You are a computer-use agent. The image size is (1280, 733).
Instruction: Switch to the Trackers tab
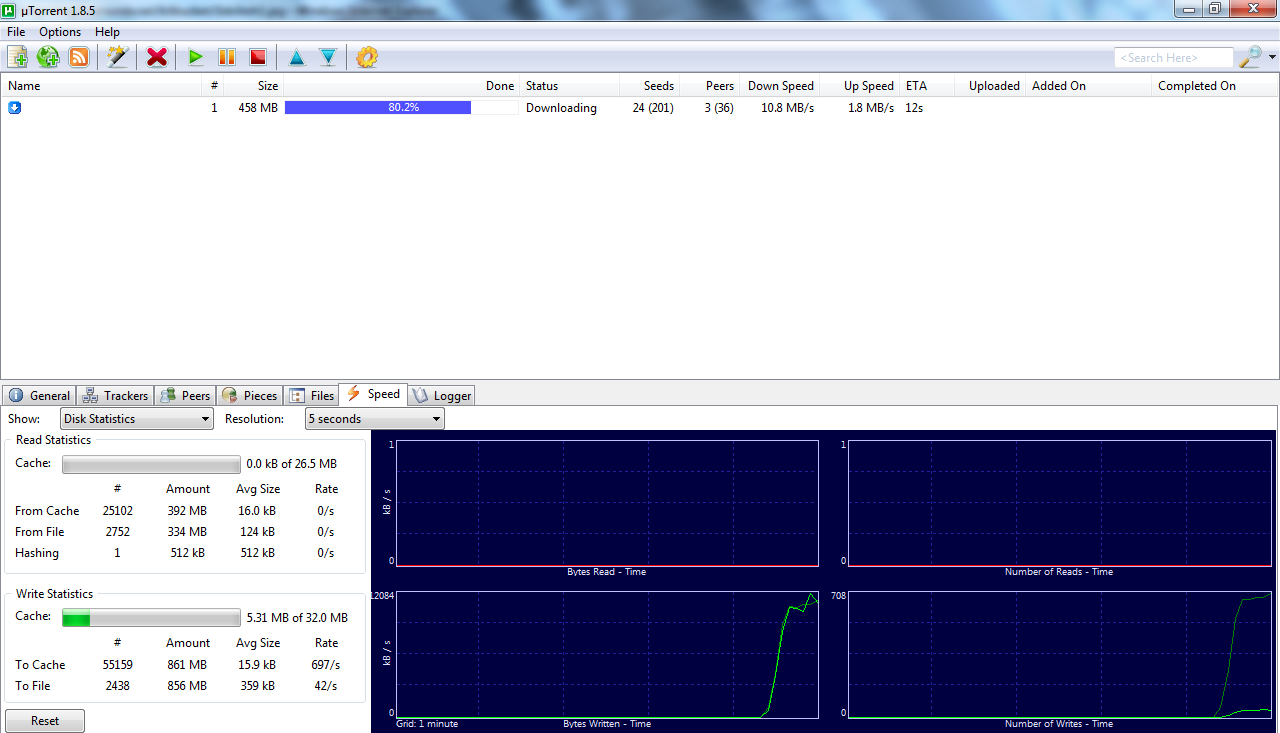tap(115, 395)
